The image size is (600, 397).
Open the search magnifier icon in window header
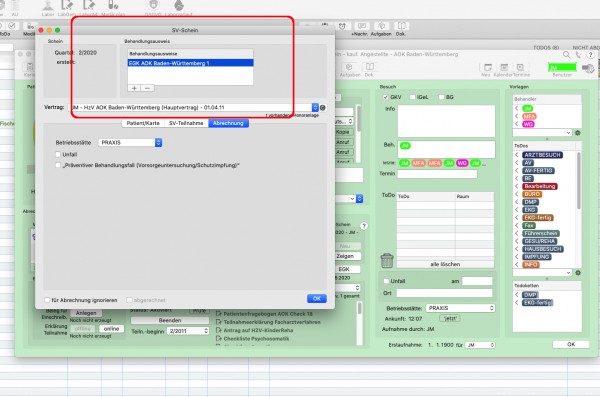pos(566,55)
